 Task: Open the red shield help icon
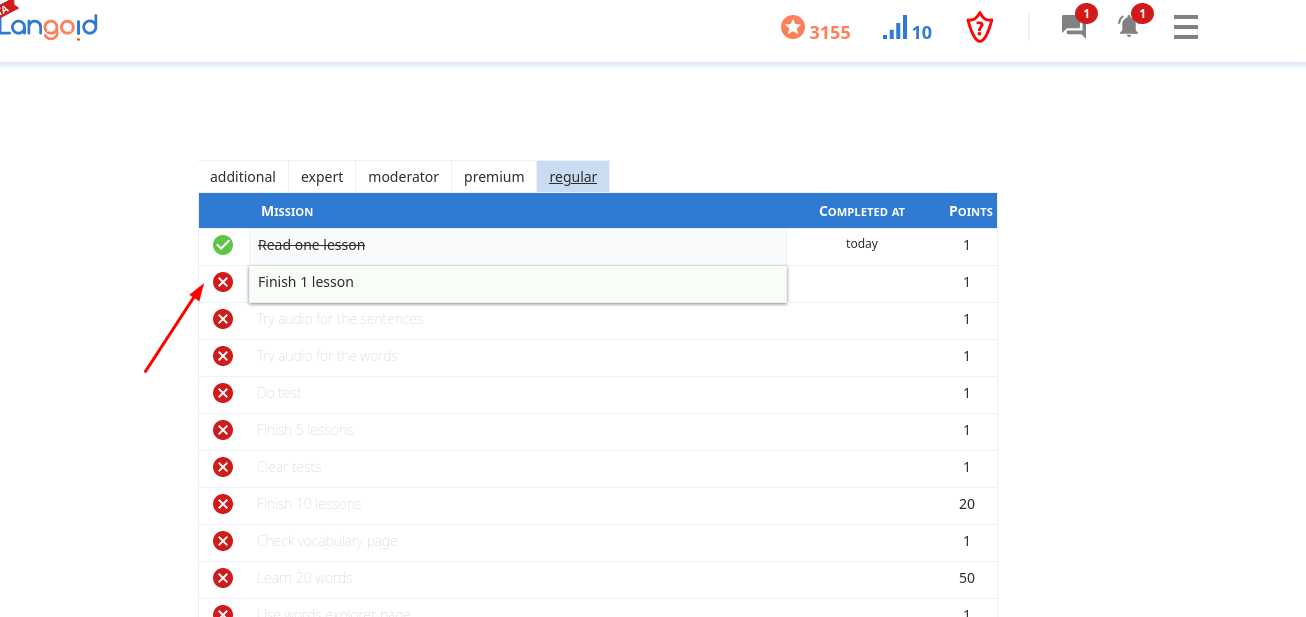[x=980, y=28]
